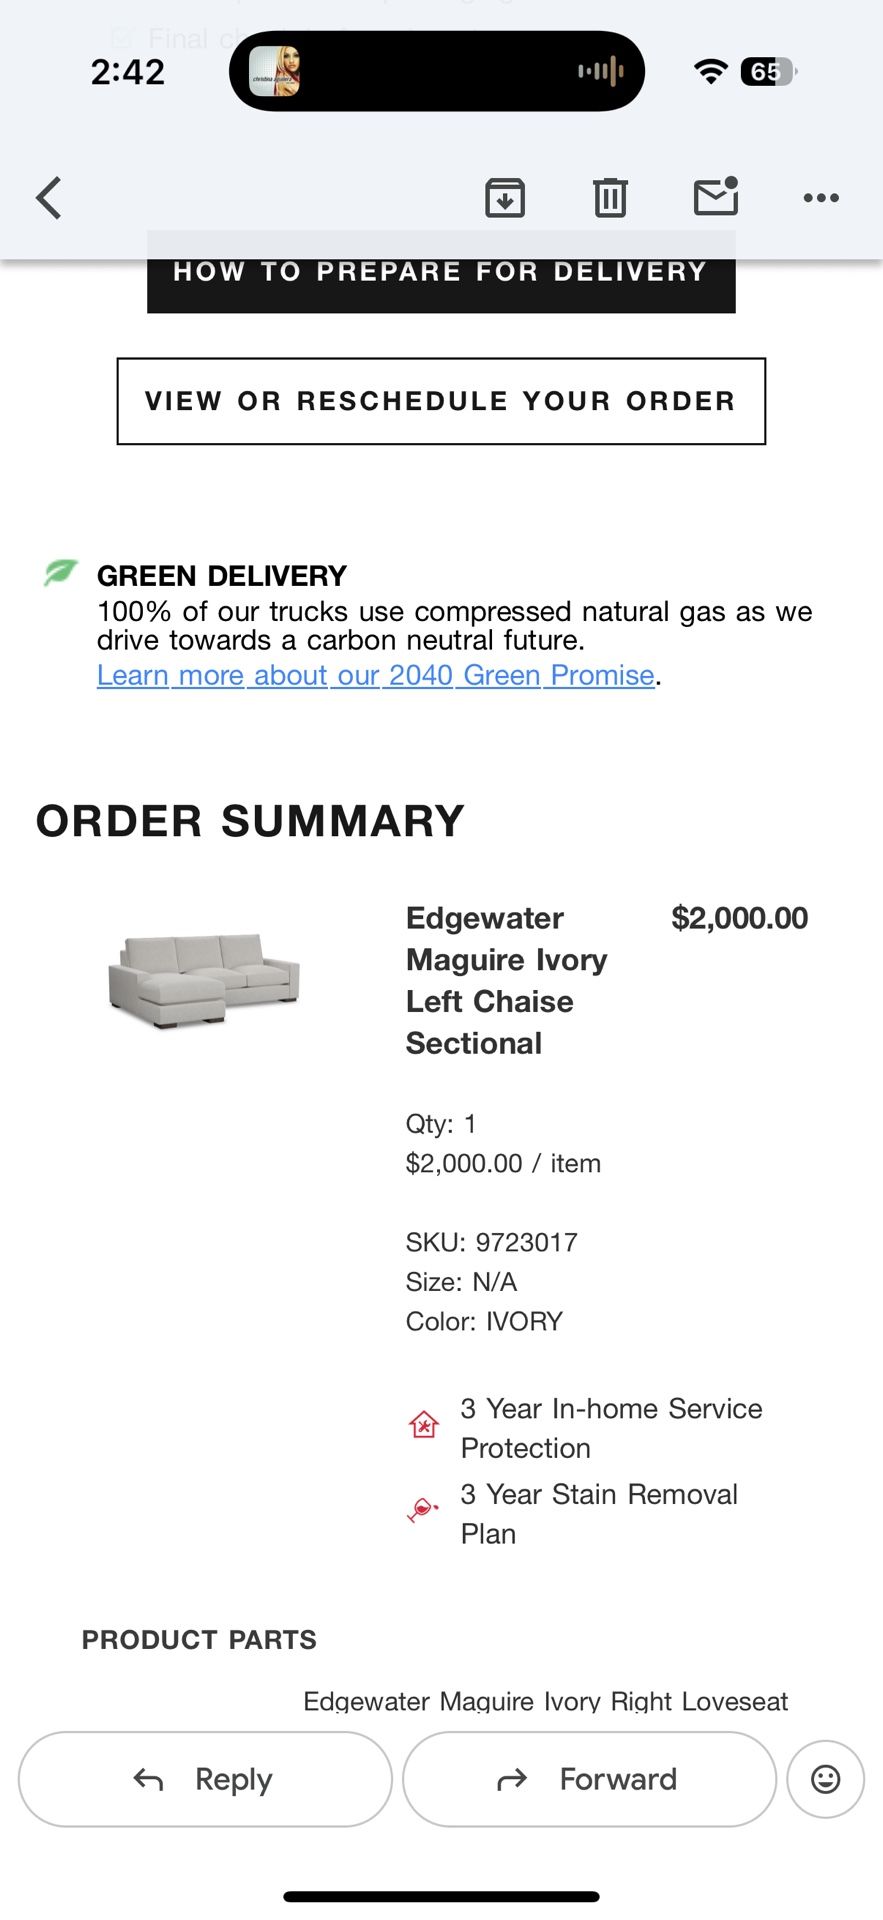Tap the back arrow to return to inbox

(x=48, y=197)
